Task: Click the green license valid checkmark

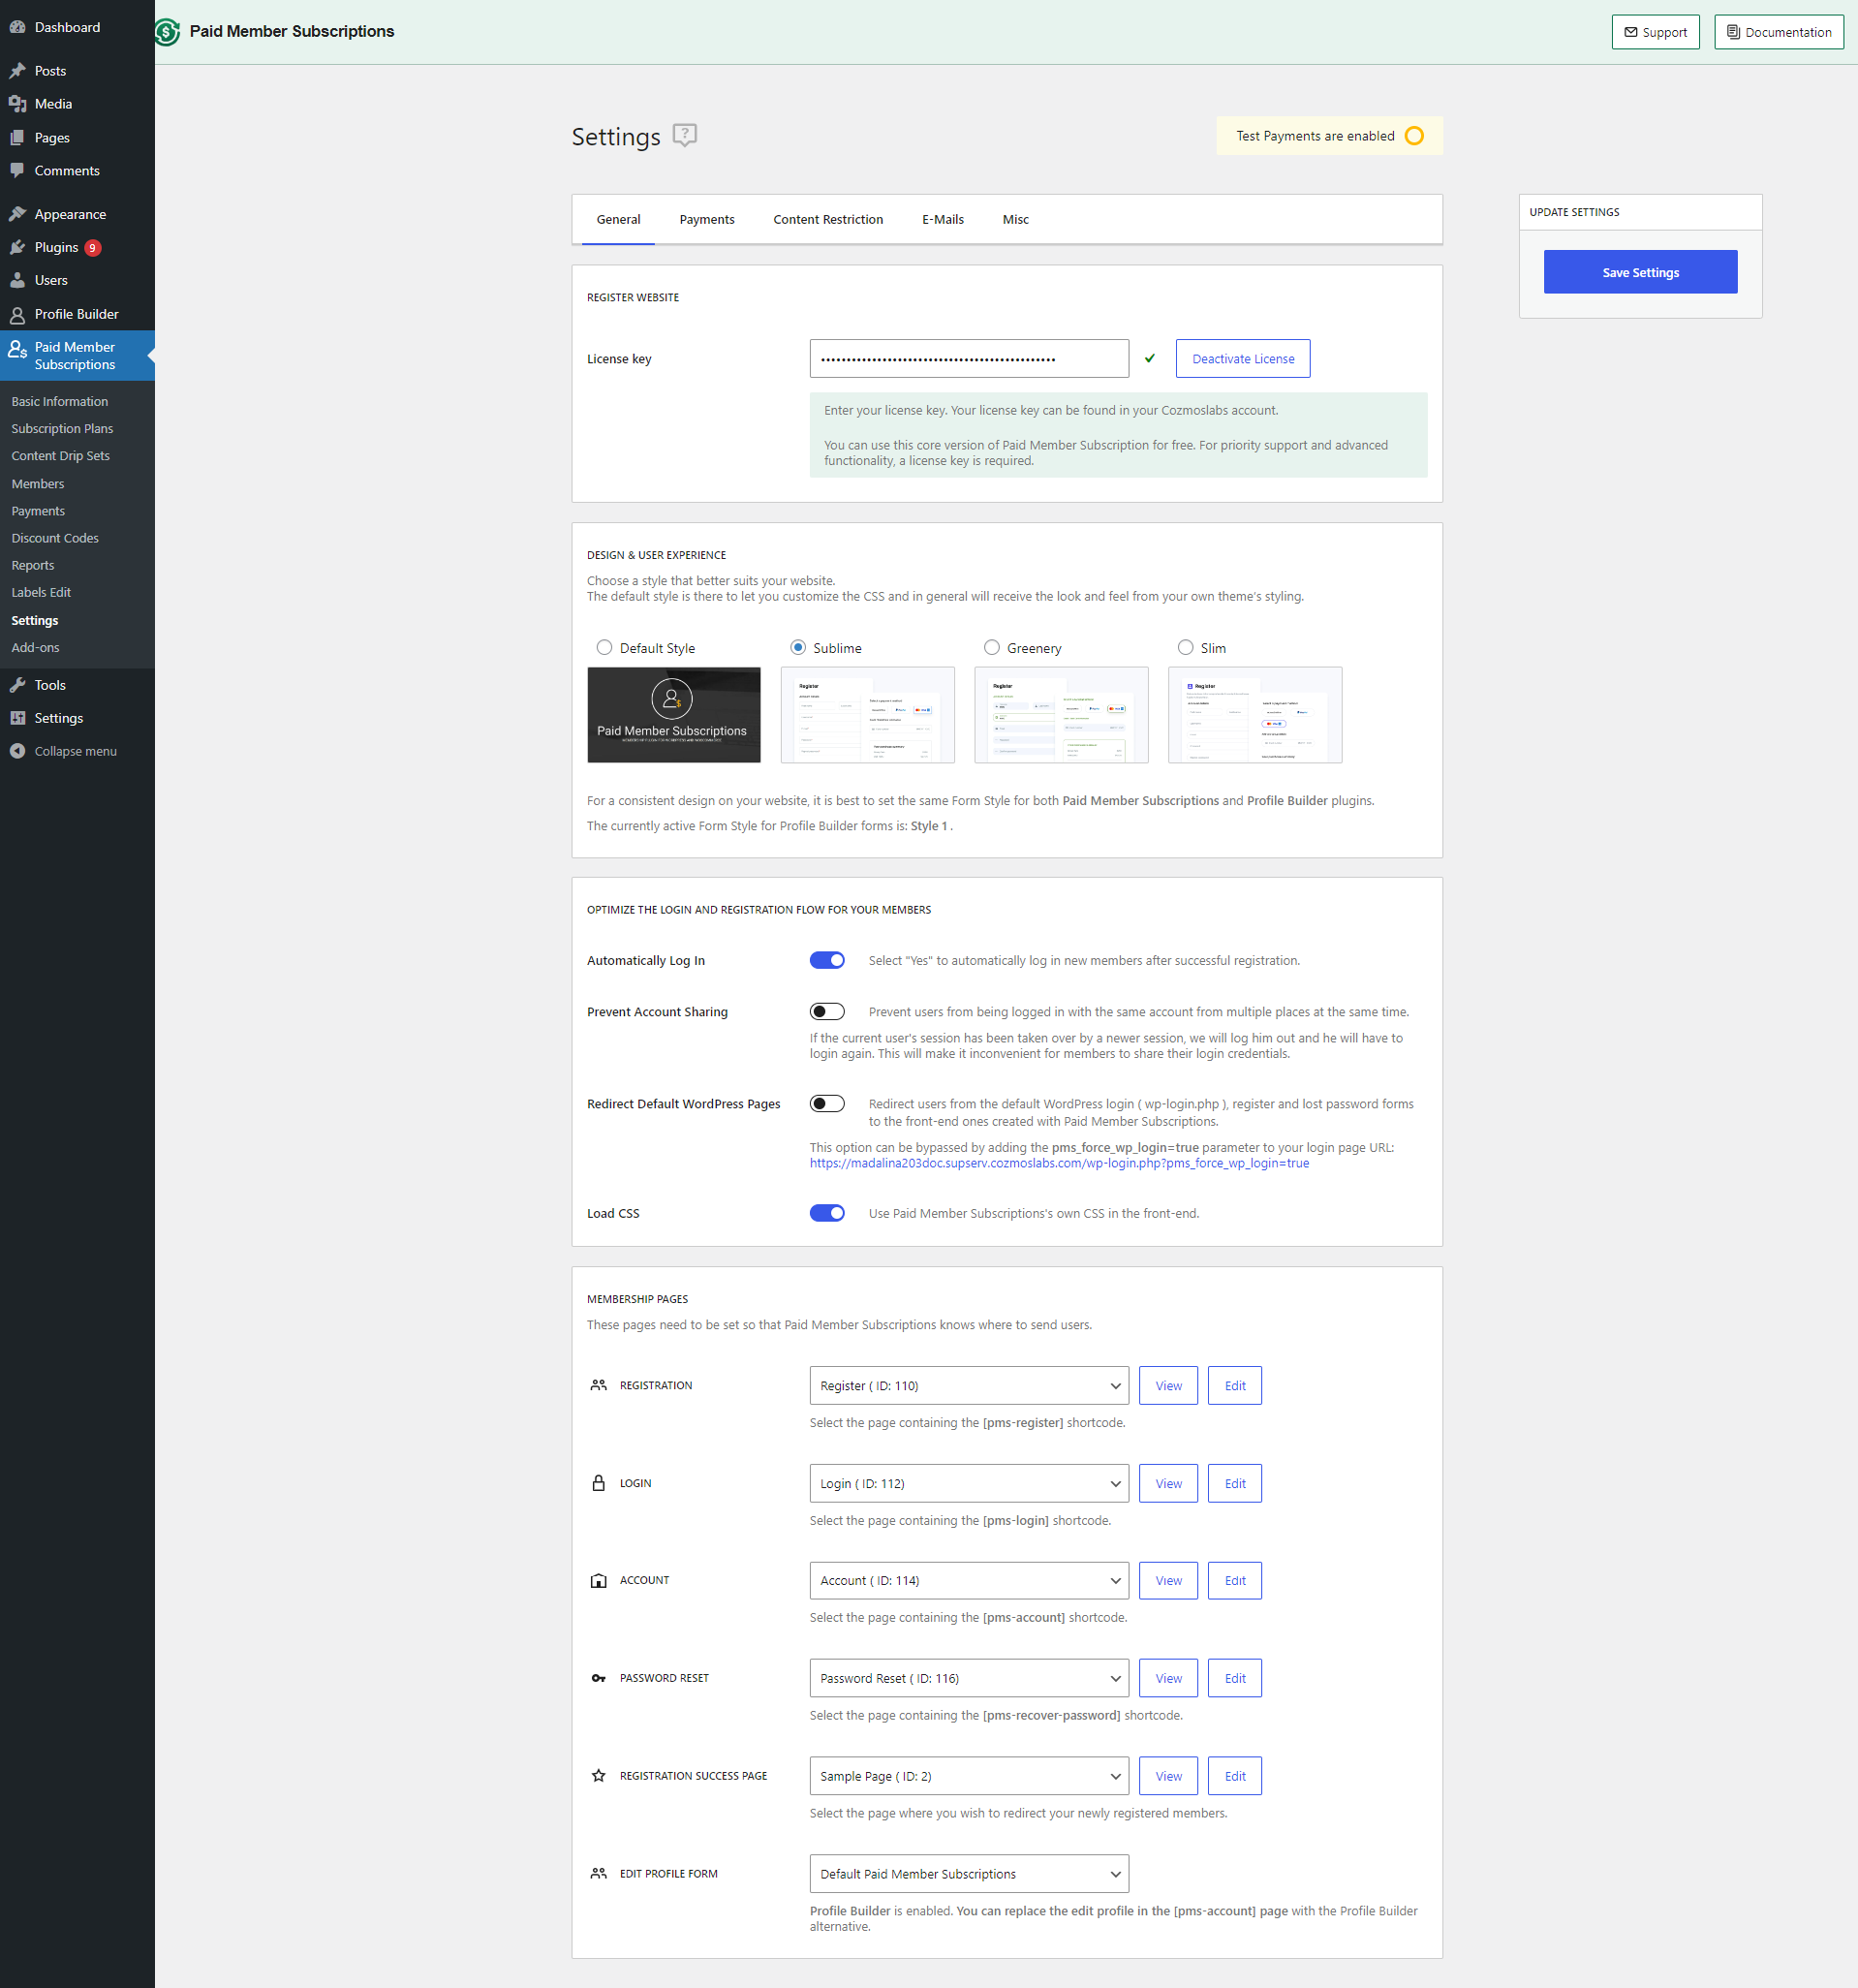Action: tap(1150, 358)
